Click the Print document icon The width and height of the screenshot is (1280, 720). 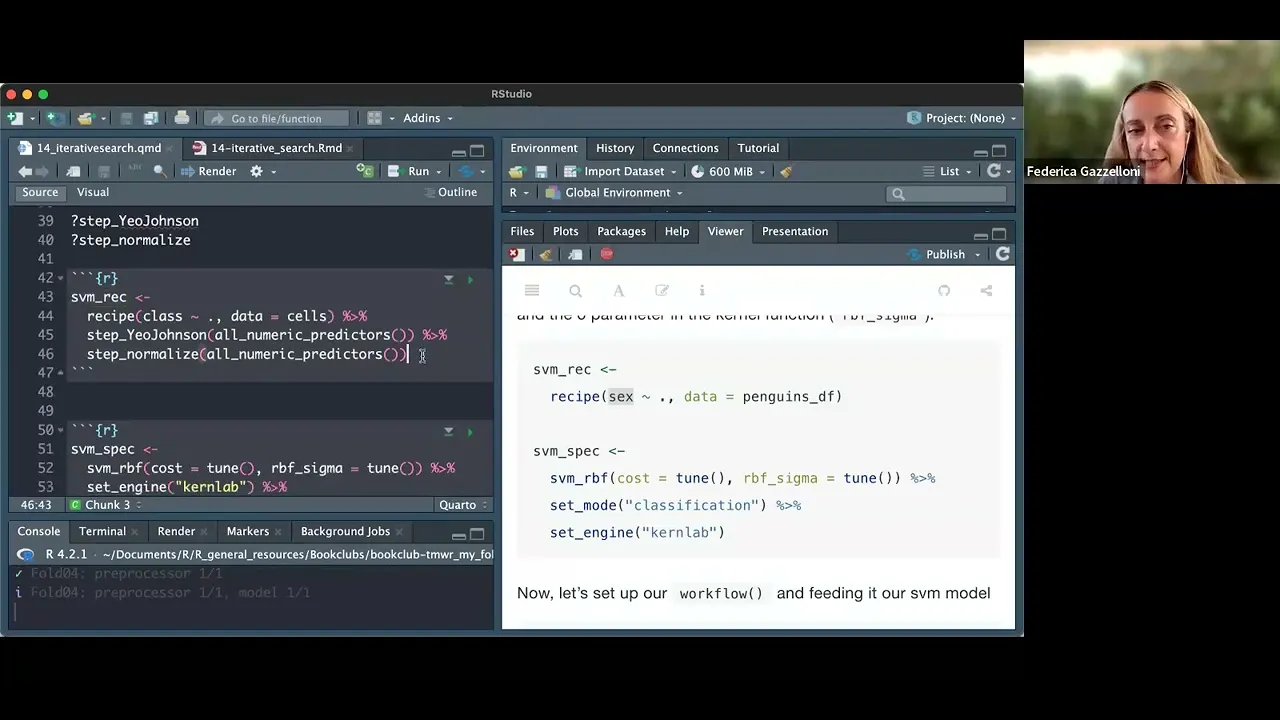[x=181, y=118]
